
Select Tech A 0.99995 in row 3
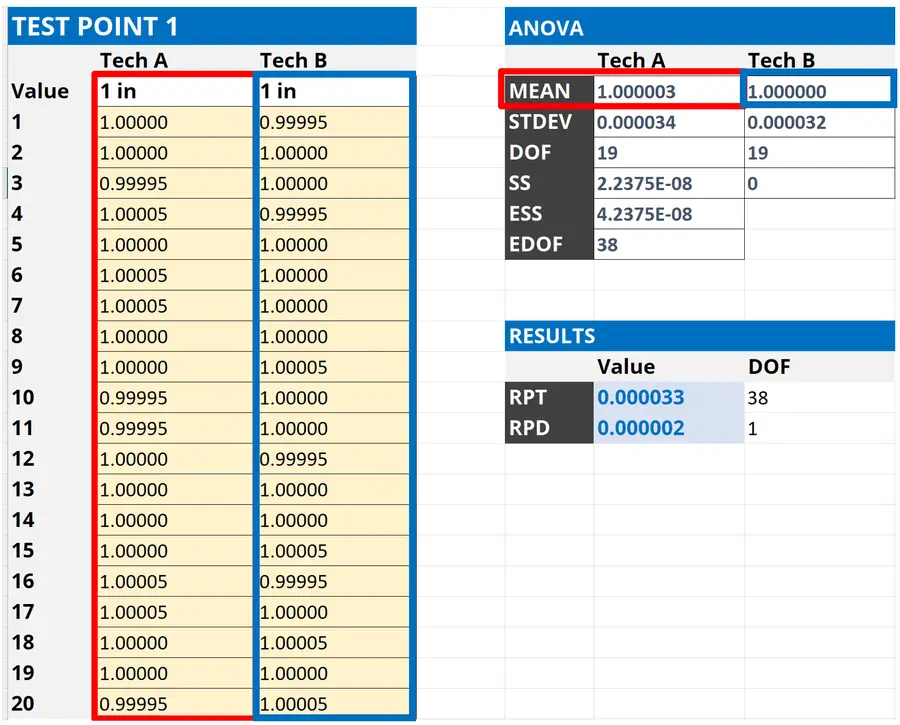tap(174, 183)
